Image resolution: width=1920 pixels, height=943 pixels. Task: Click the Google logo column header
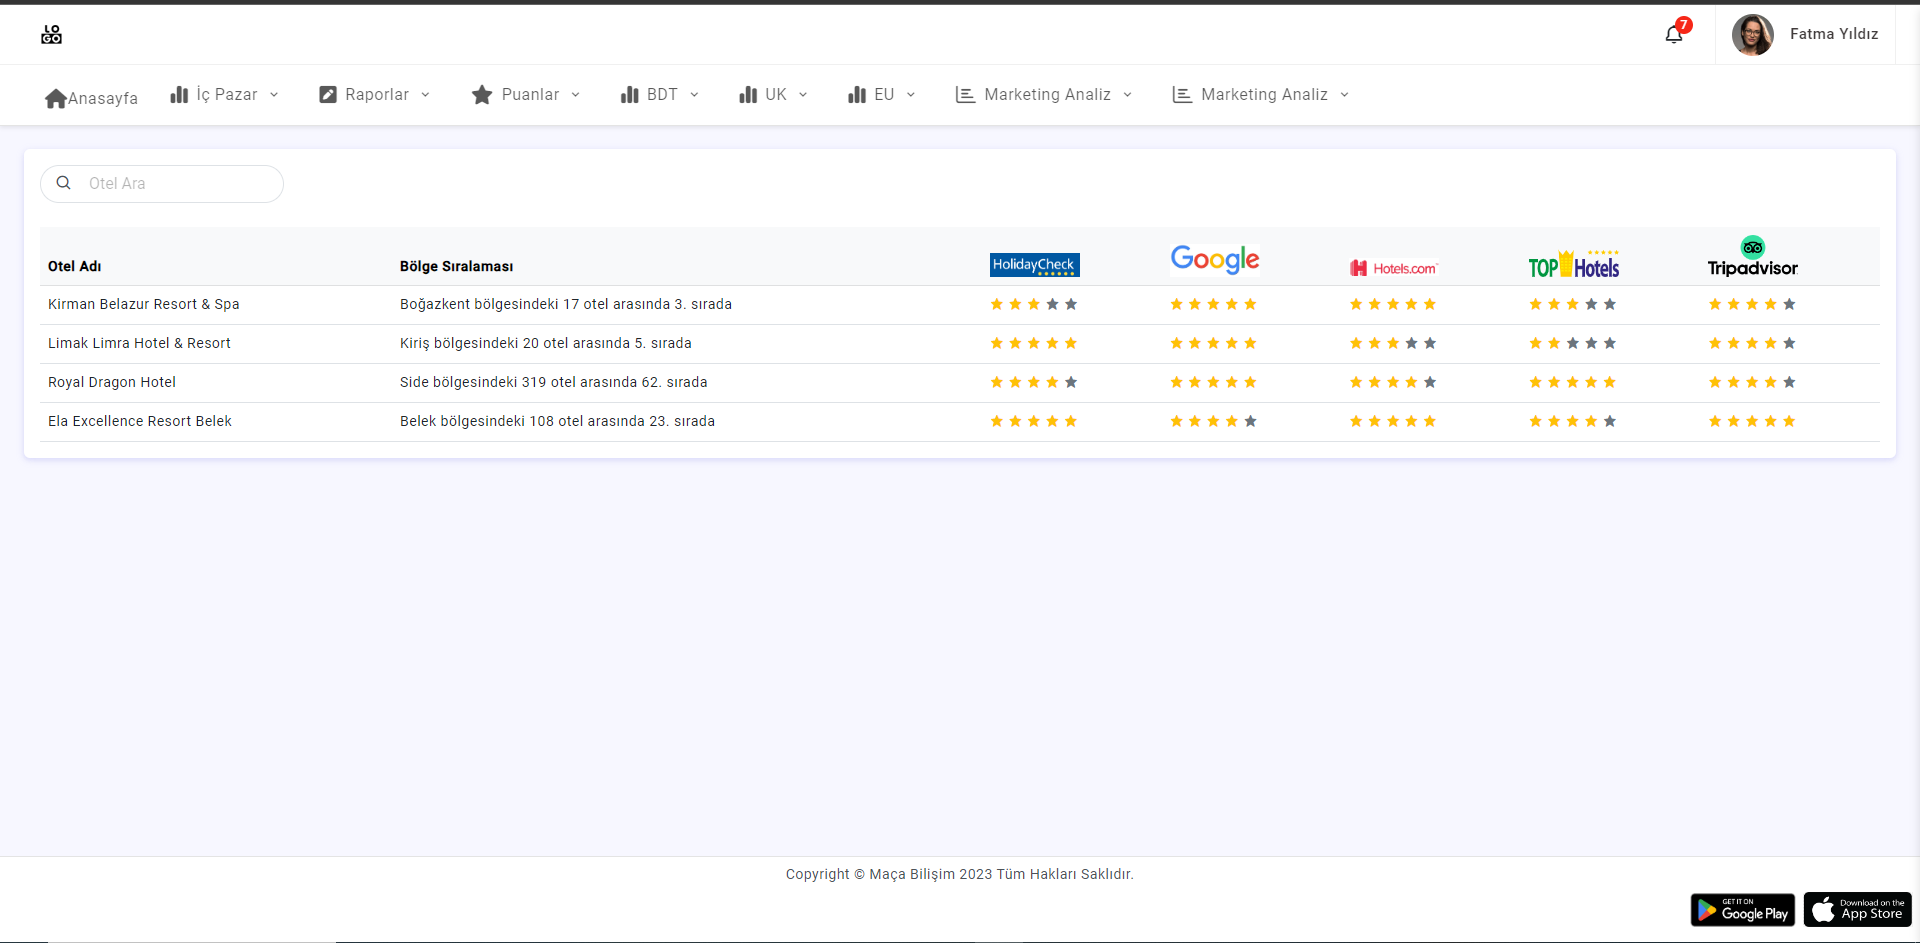(x=1214, y=260)
